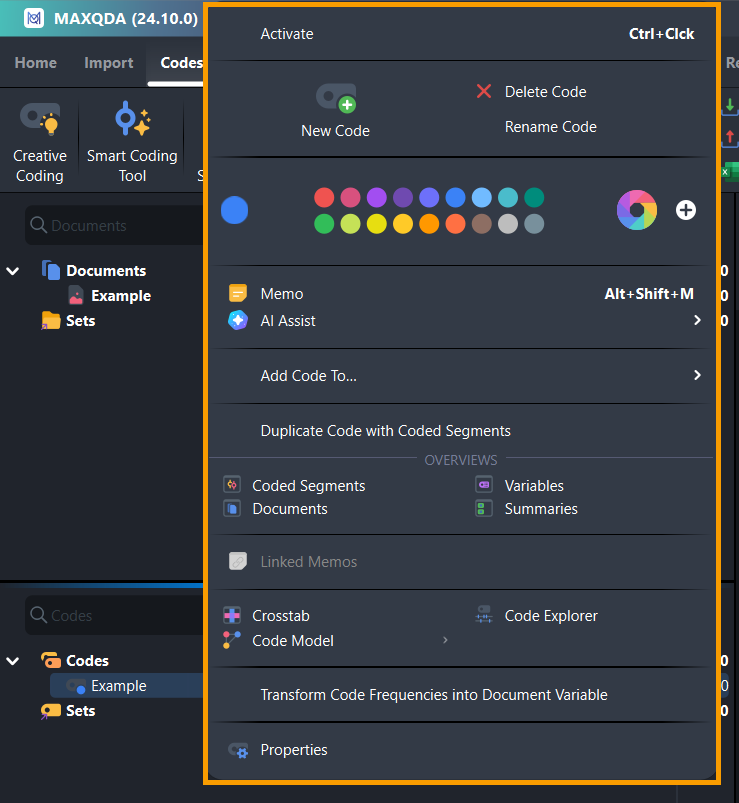
Task: Select Duplicate Code with Coded Segments
Action: pyautogui.click(x=385, y=431)
